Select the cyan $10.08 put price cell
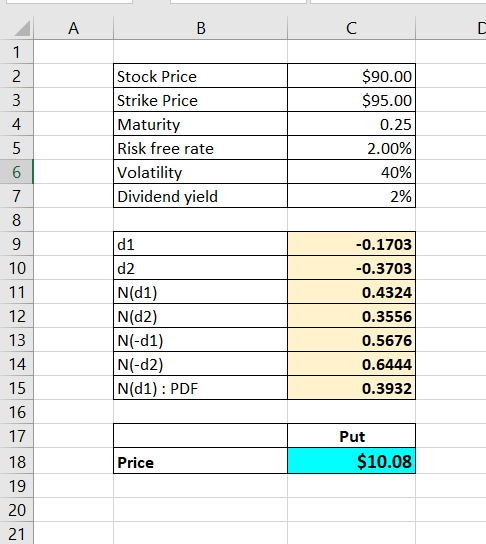 pyautogui.click(x=351, y=461)
